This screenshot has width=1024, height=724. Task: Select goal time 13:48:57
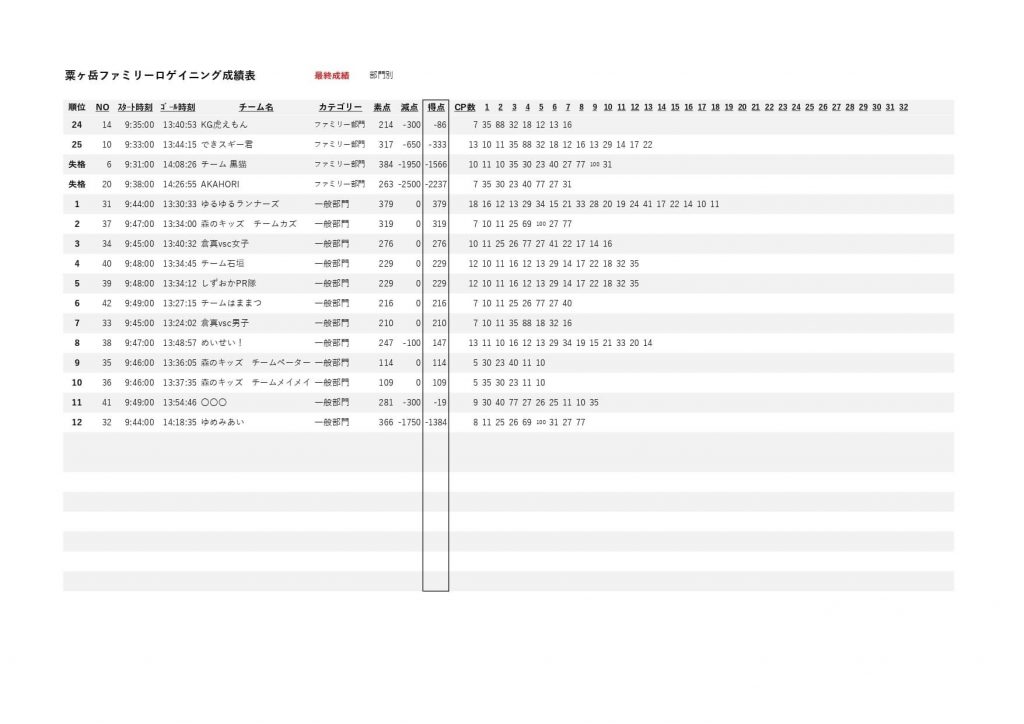(x=180, y=343)
